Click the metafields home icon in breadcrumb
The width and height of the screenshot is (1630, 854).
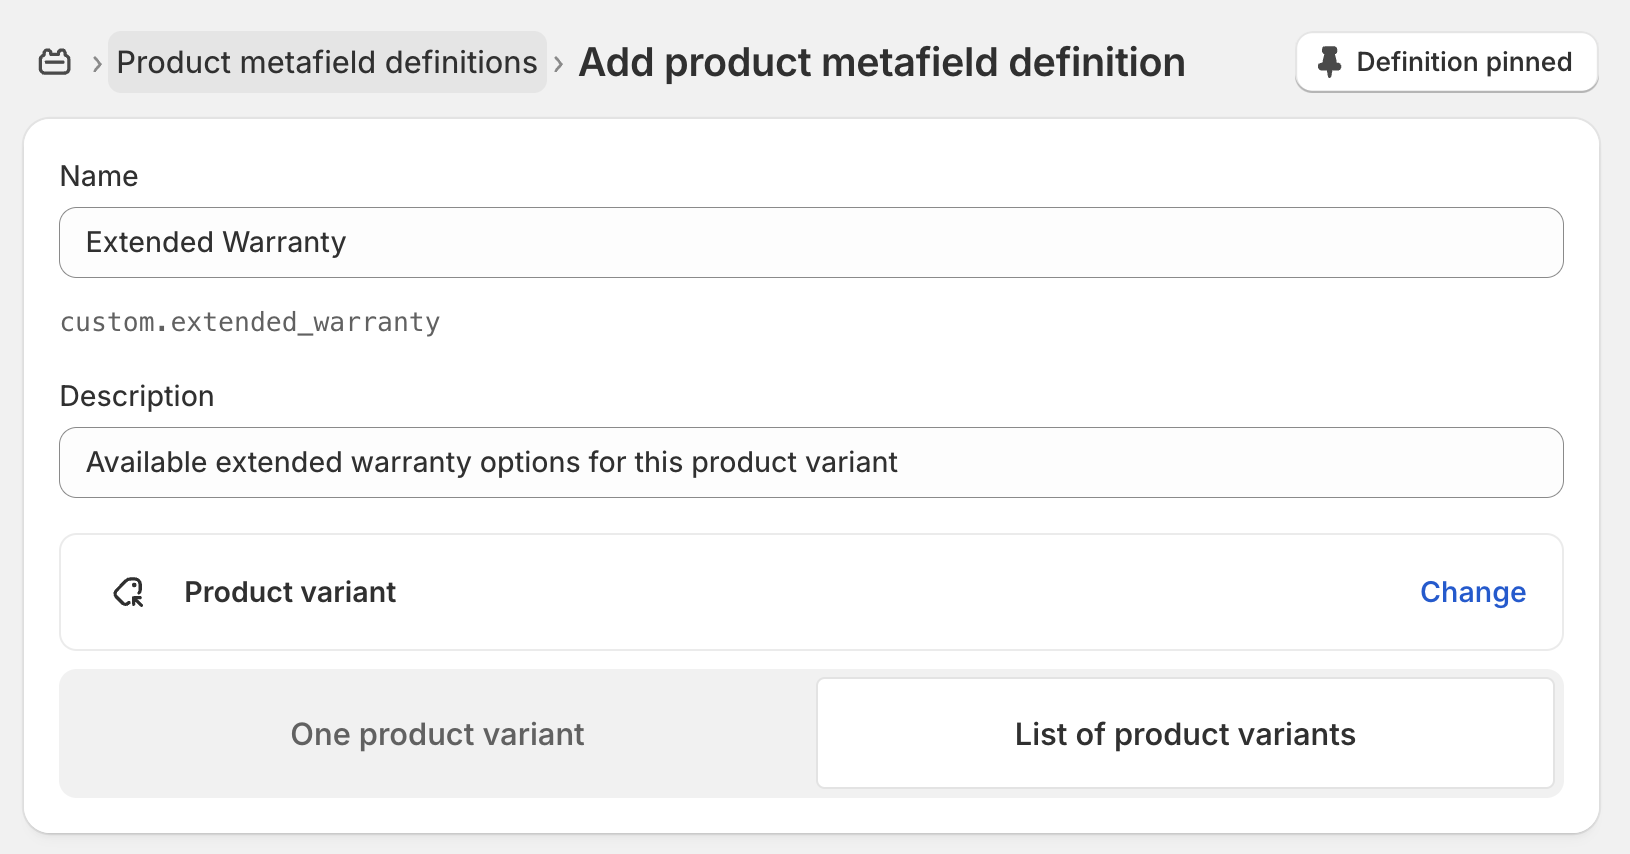click(x=55, y=62)
